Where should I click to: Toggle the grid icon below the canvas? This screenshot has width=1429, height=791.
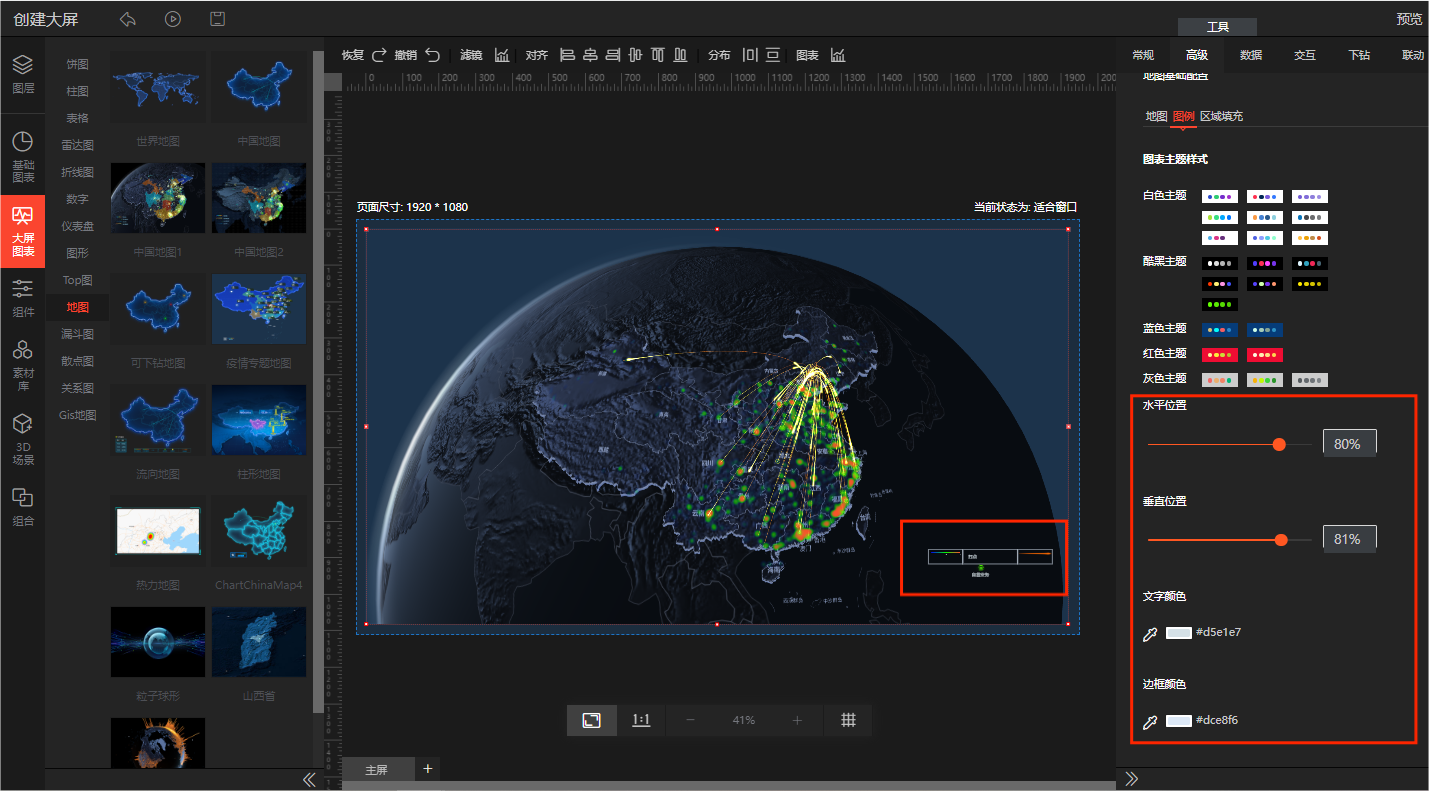tap(848, 720)
